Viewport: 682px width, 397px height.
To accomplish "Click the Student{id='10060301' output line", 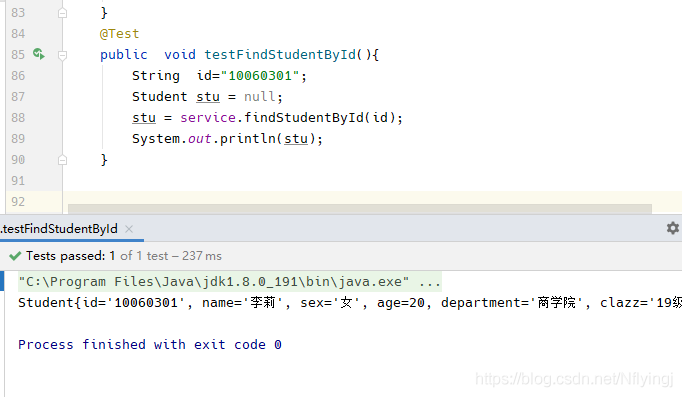I will [x=350, y=303].
